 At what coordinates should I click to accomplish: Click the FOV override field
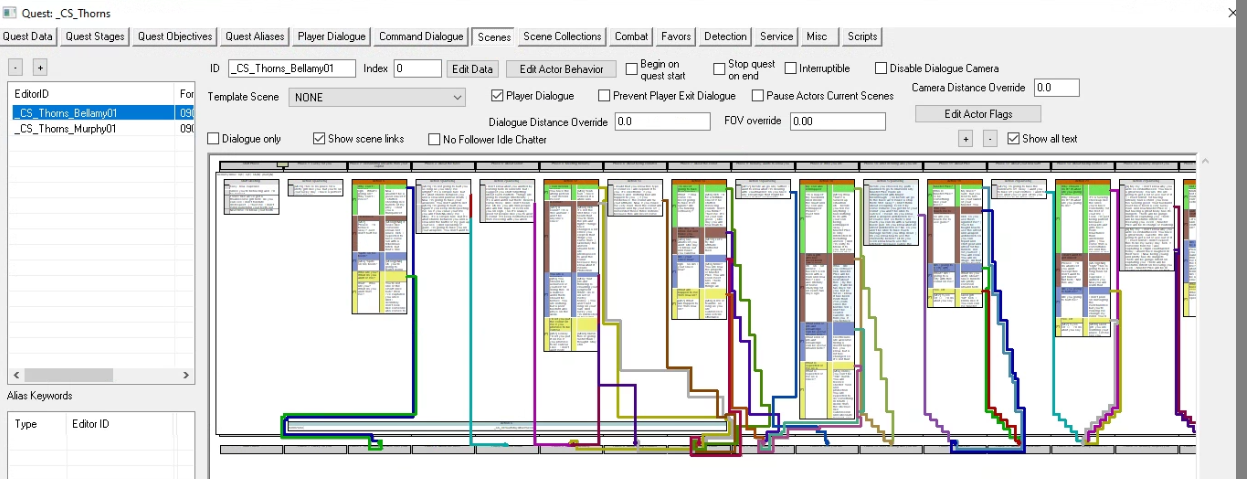[x=837, y=122]
